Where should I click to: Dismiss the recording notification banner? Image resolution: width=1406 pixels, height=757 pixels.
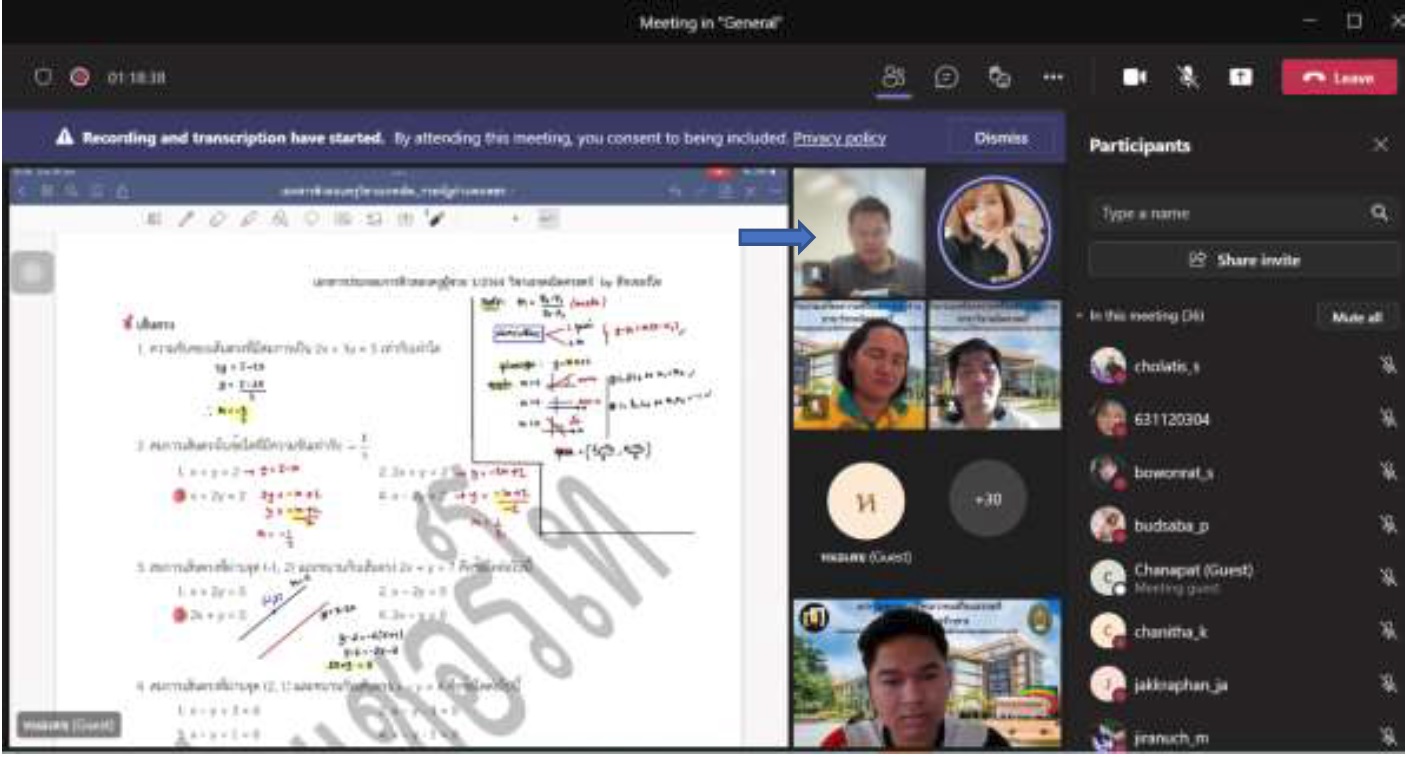click(x=1000, y=139)
